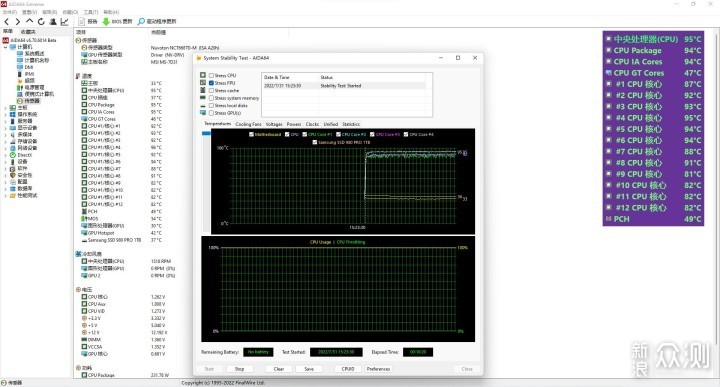
Task: Click the Save button
Action: (x=309, y=369)
